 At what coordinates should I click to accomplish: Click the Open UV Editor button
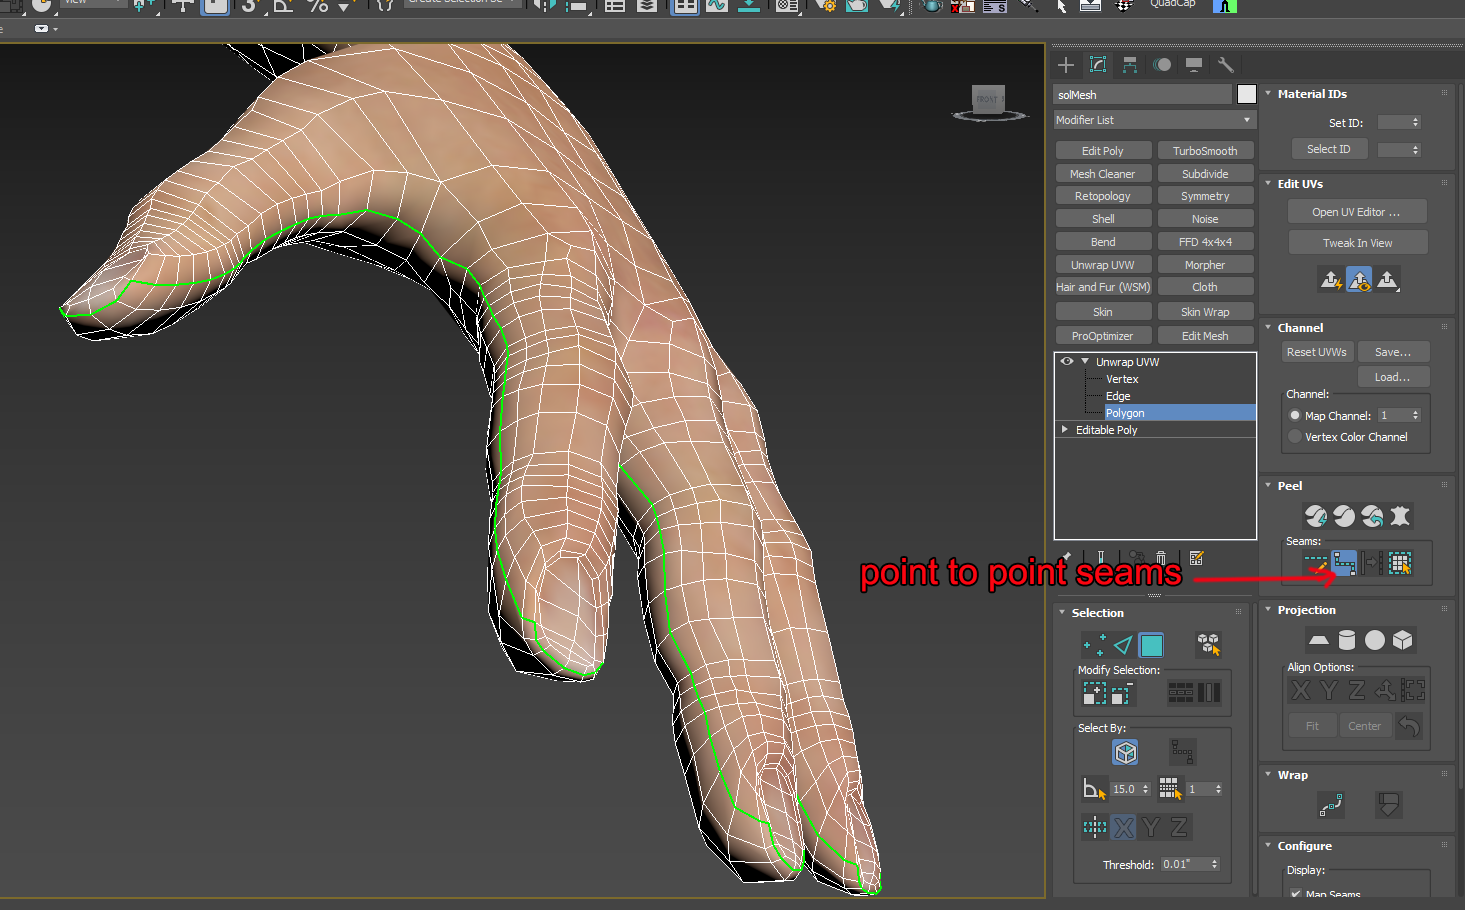[1357, 211]
